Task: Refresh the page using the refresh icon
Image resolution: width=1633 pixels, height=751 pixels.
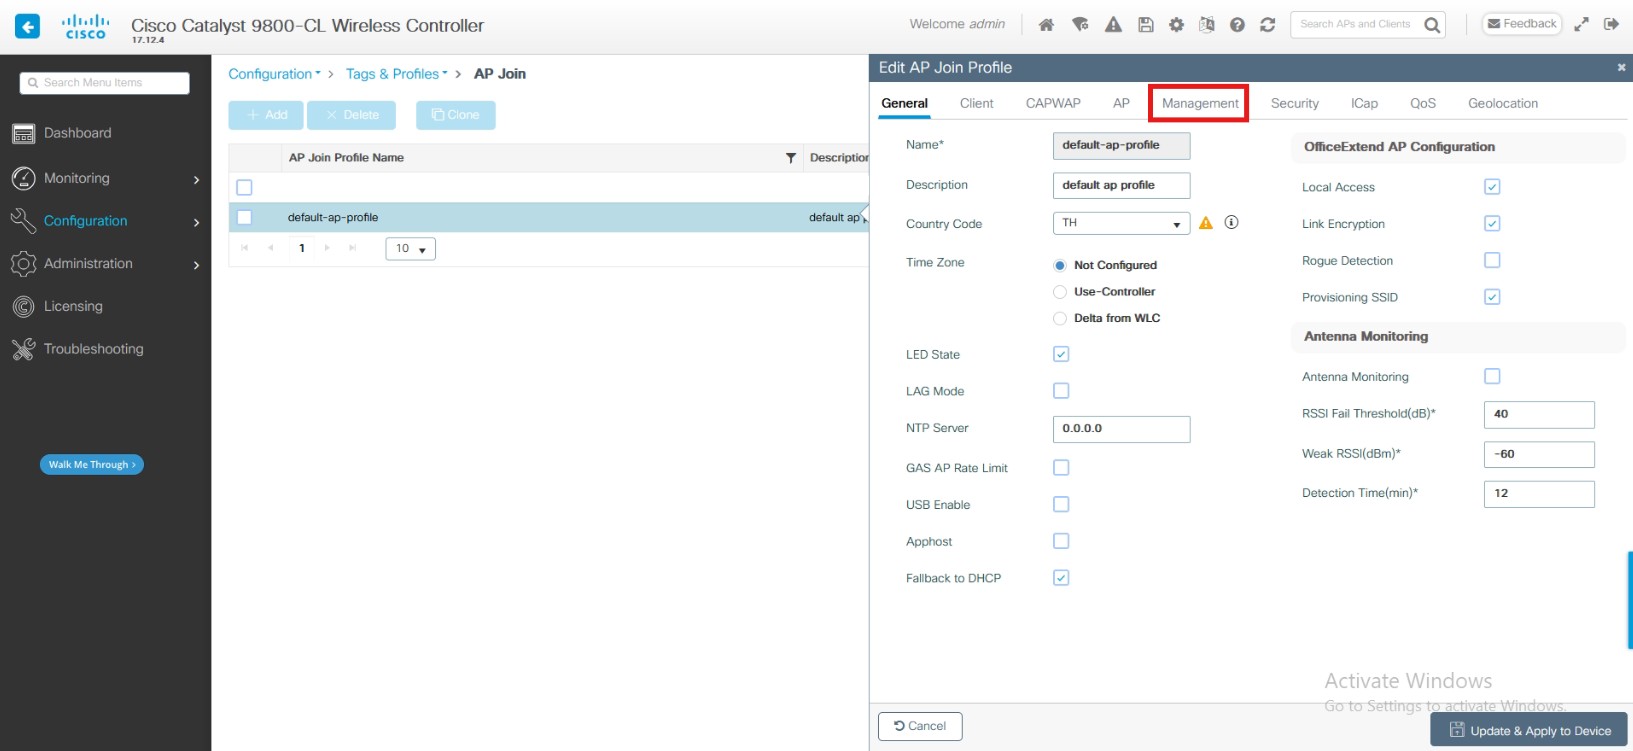Action: pyautogui.click(x=1267, y=25)
